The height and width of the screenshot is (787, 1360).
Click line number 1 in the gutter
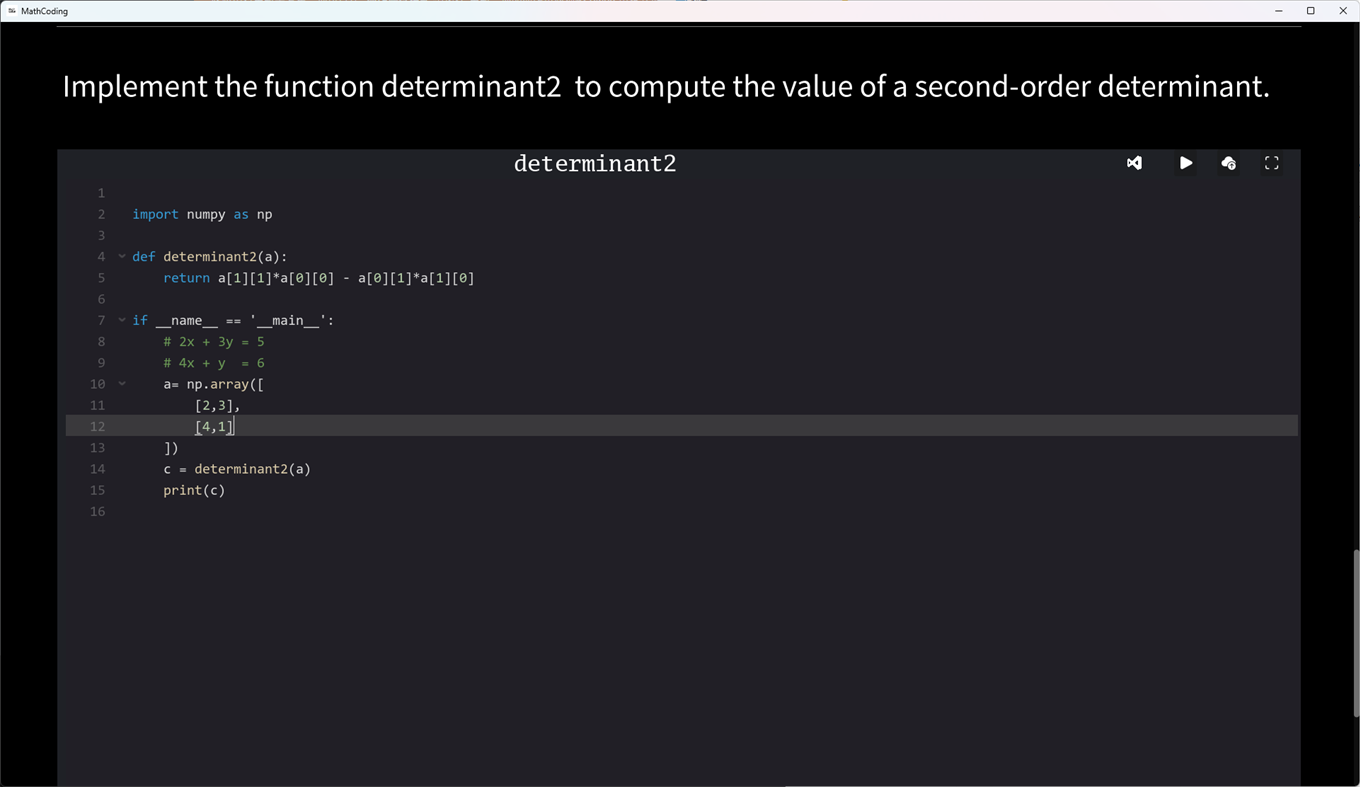(x=100, y=192)
